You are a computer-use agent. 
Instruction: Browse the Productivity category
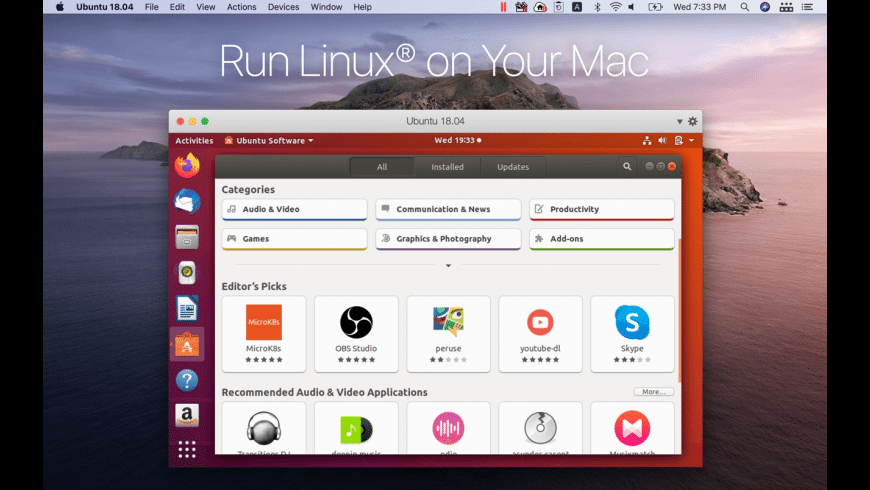click(602, 209)
